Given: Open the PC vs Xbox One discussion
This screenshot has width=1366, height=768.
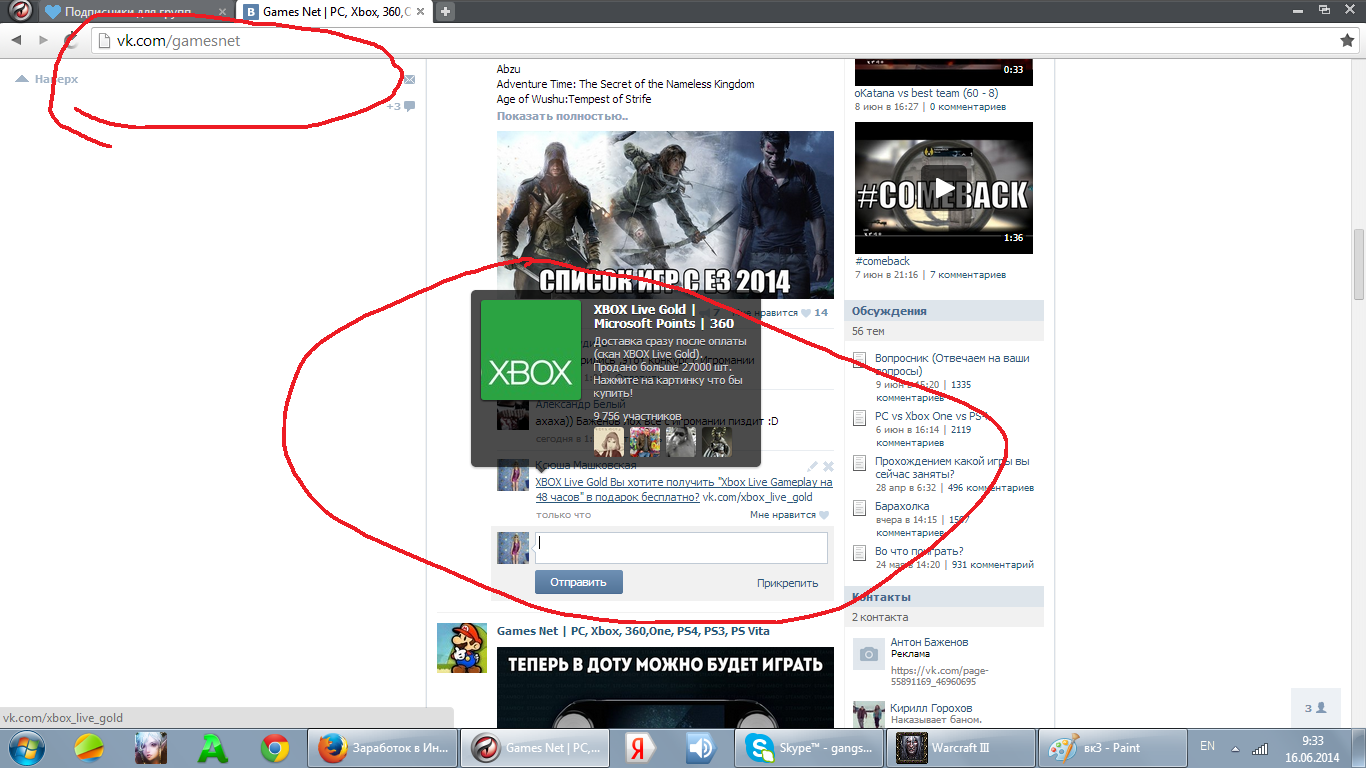Looking at the screenshot, I should [931, 416].
